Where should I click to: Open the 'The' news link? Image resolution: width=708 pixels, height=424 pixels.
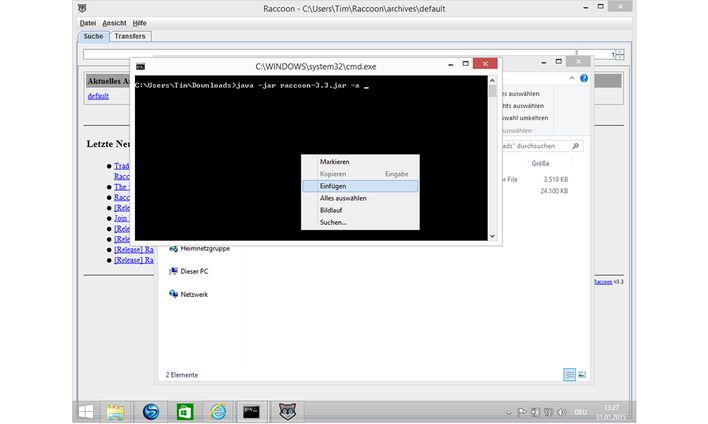pos(121,186)
